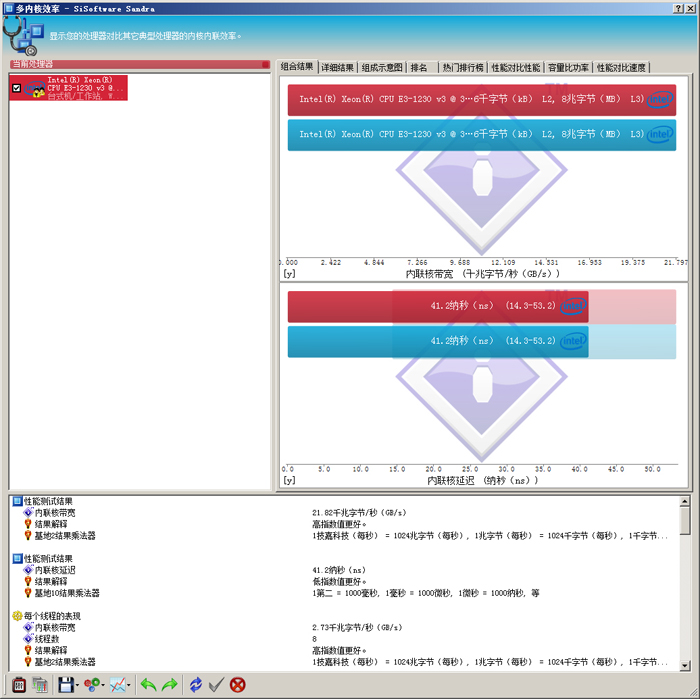Image resolution: width=700 pixels, height=699 pixels.
Task: Open the save icon dropdown arrow
Action: [77, 685]
